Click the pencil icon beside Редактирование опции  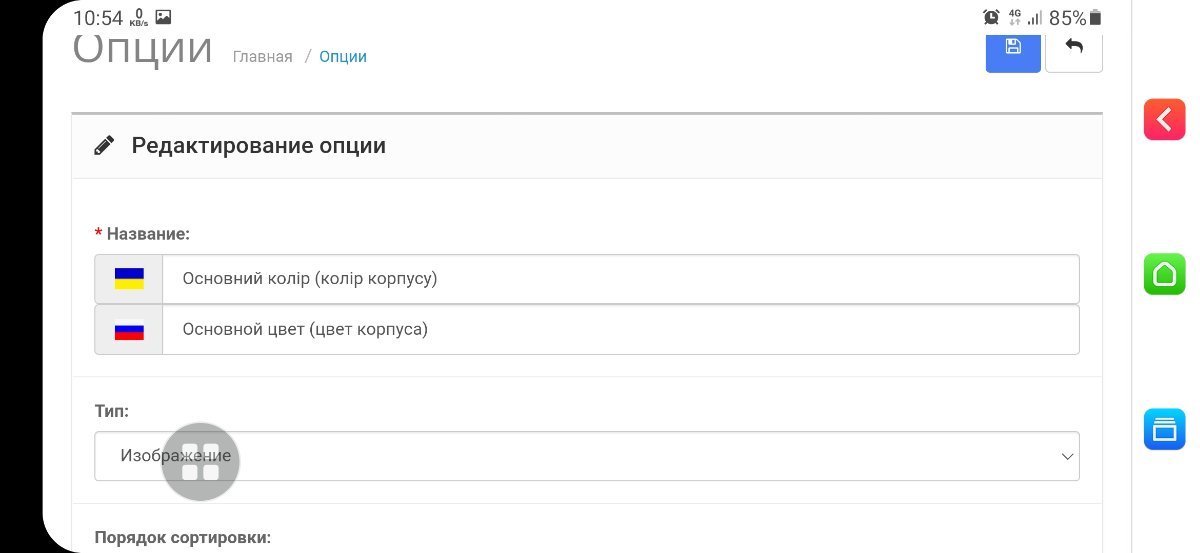pos(104,146)
